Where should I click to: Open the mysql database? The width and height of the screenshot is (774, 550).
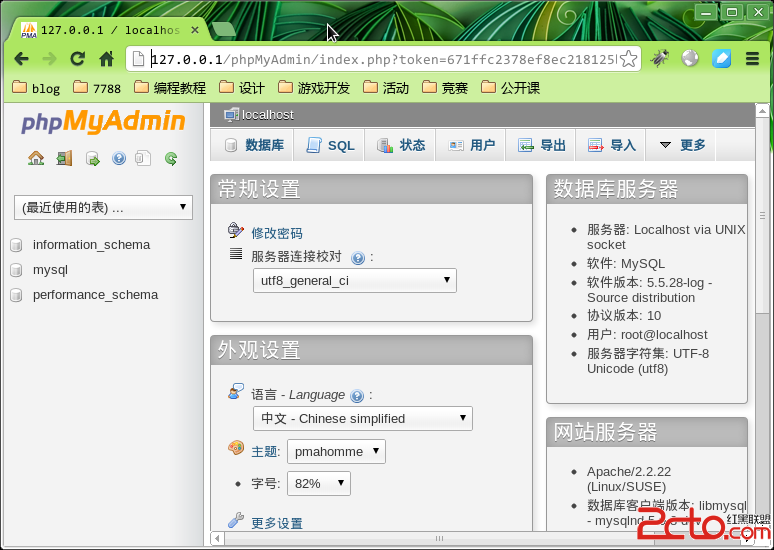tap(50, 270)
